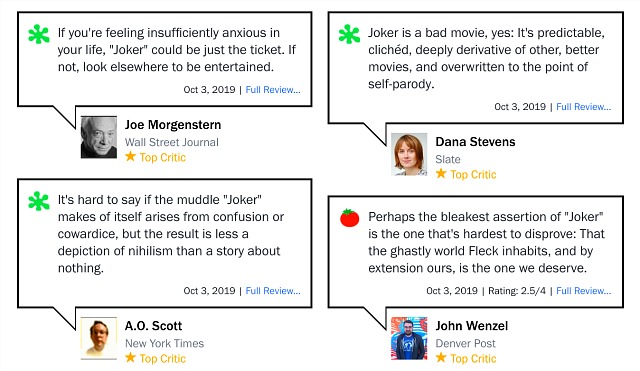Click the Top Critic star under Wall Street Journal
Image resolution: width=640 pixels, height=371 pixels.
point(131,157)
